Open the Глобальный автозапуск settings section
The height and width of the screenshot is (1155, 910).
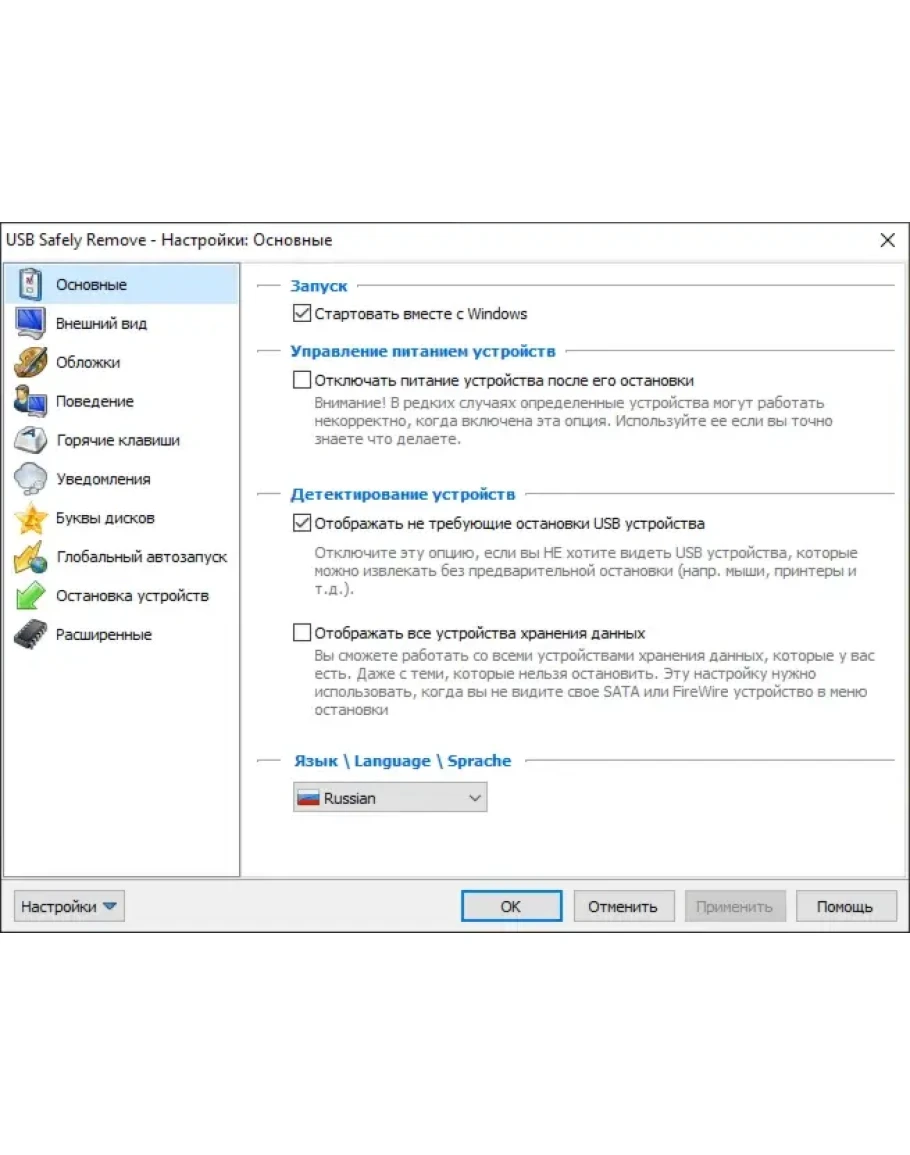point(141,557)
